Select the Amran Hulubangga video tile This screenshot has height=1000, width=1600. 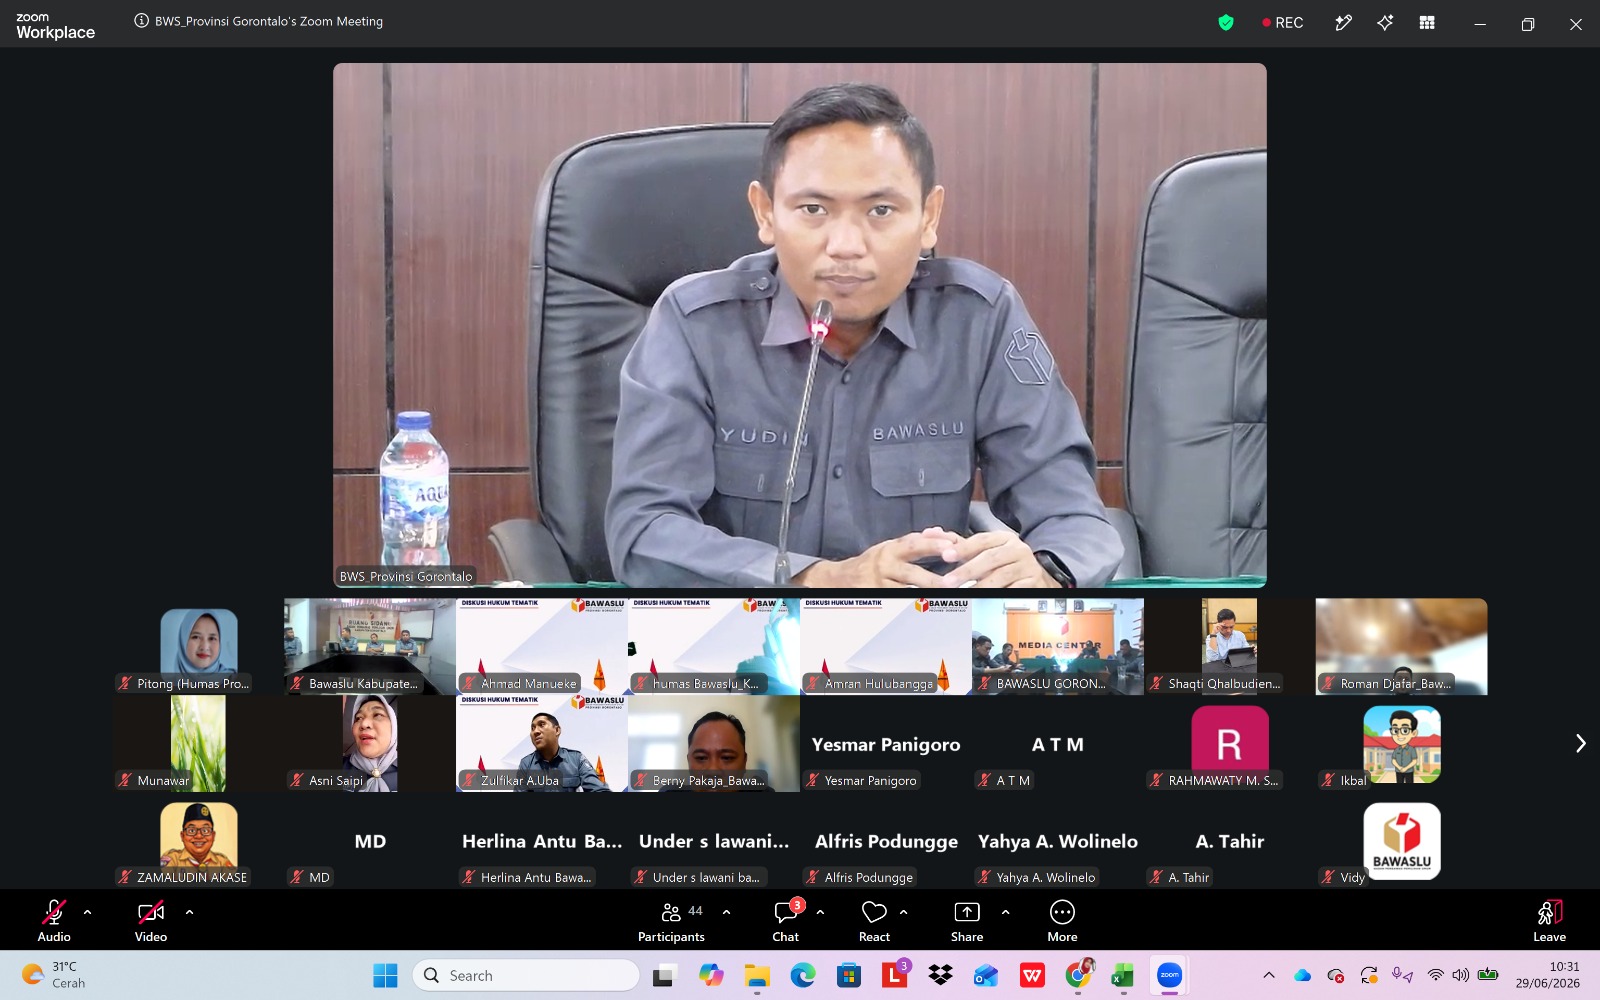pyautogui.click(x=886, y=646)
